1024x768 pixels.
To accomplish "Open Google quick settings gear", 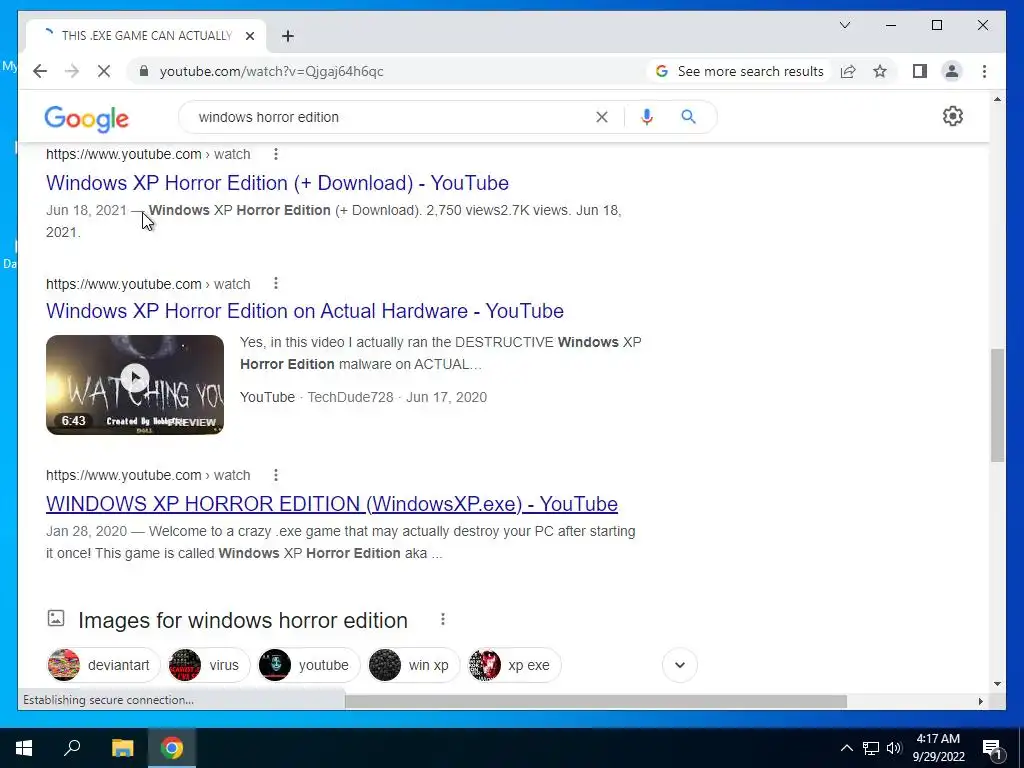I will 953,116.
